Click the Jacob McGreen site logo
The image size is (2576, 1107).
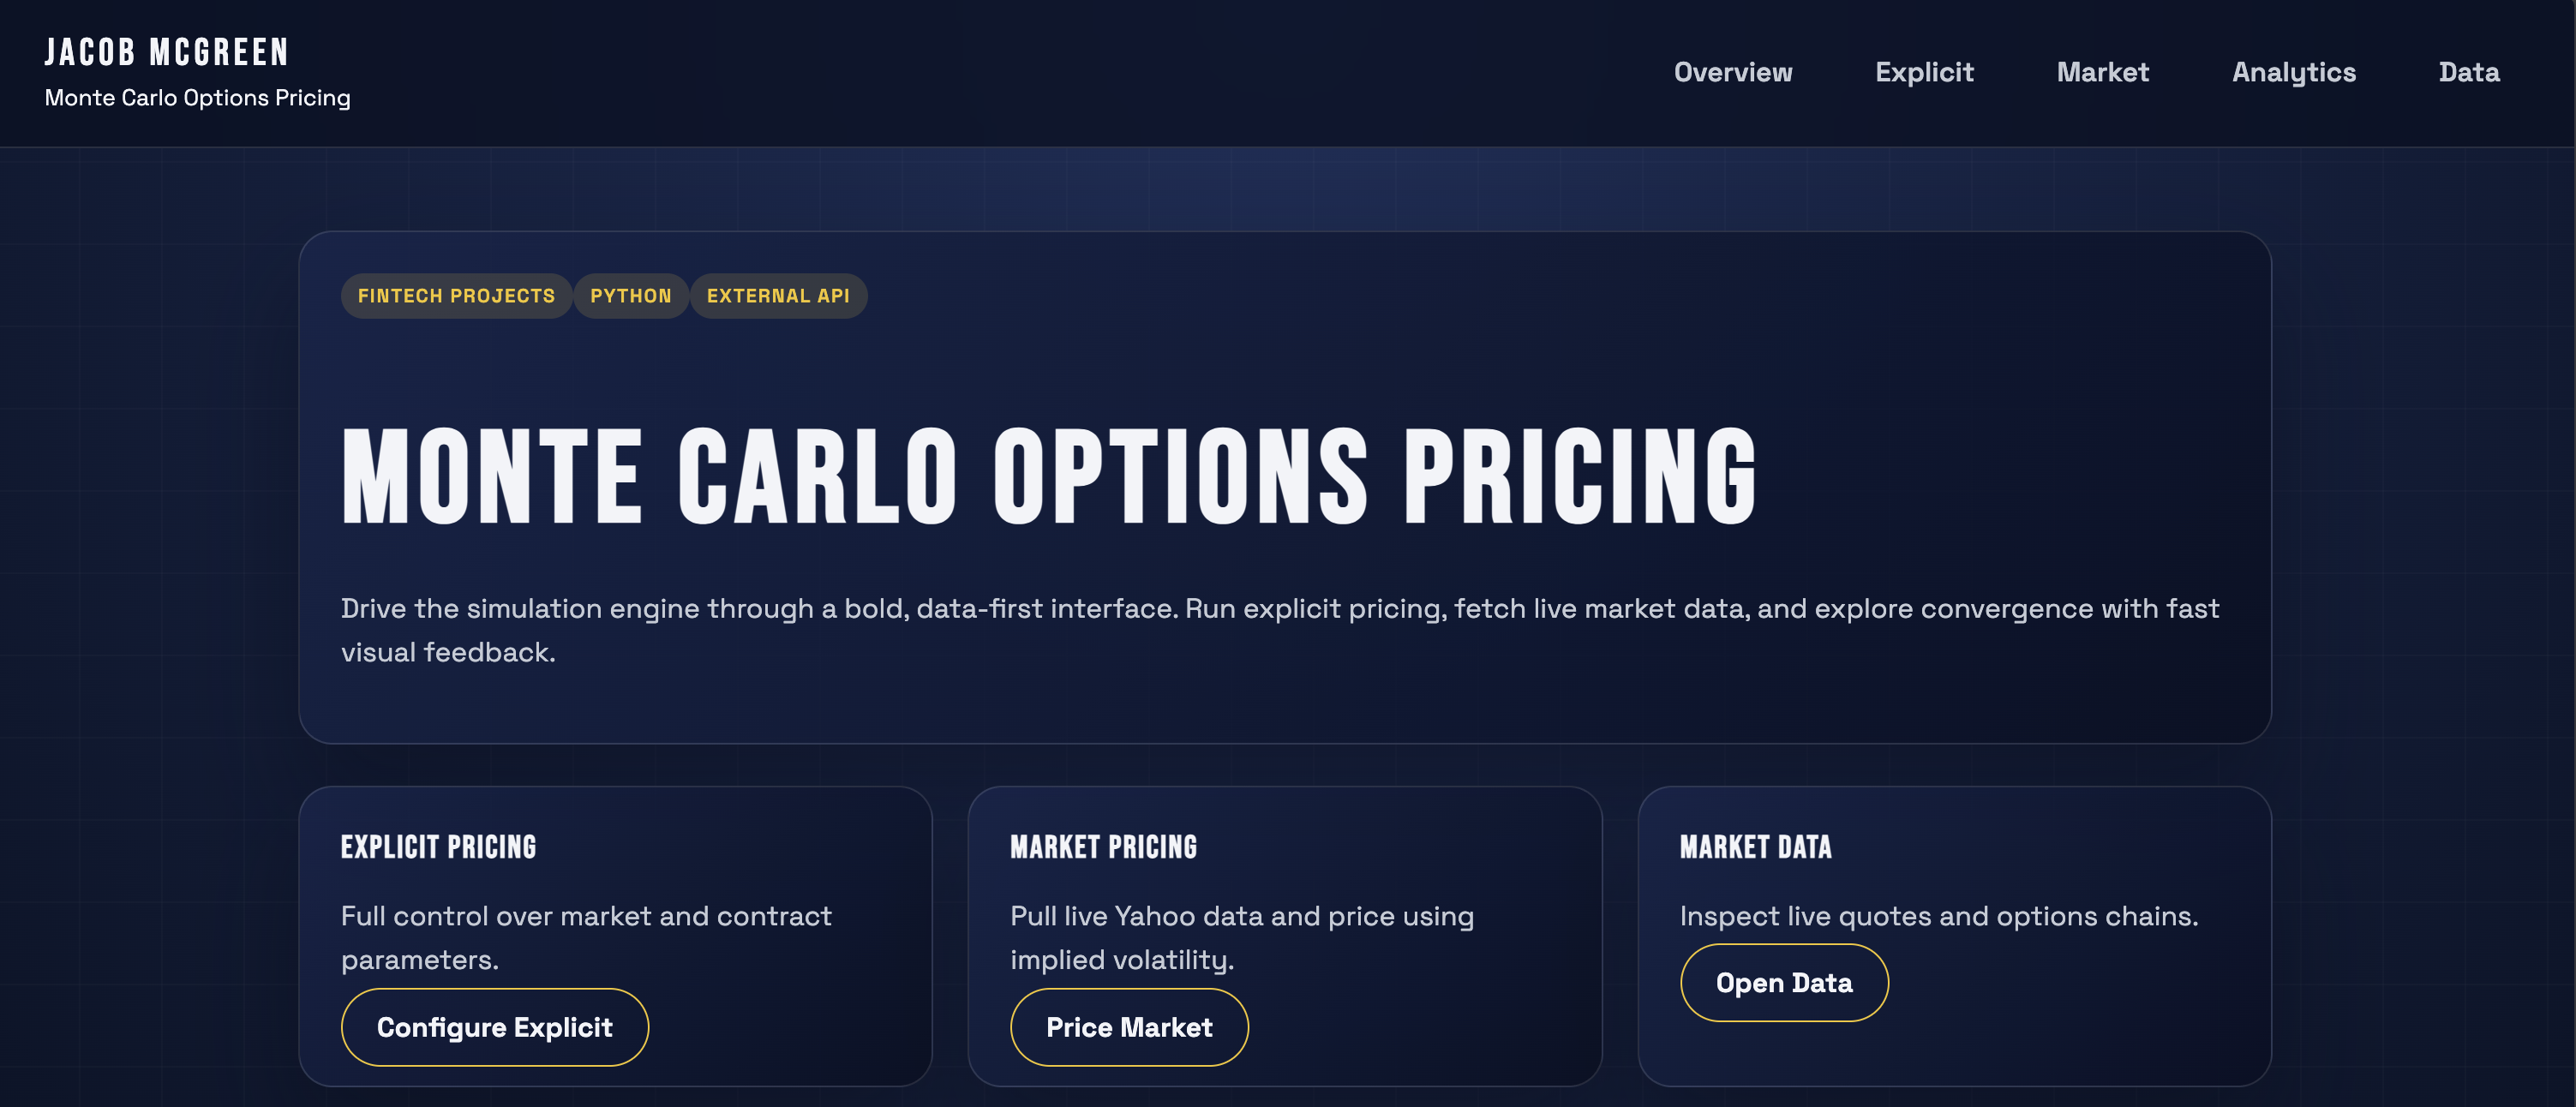point(167,52)
